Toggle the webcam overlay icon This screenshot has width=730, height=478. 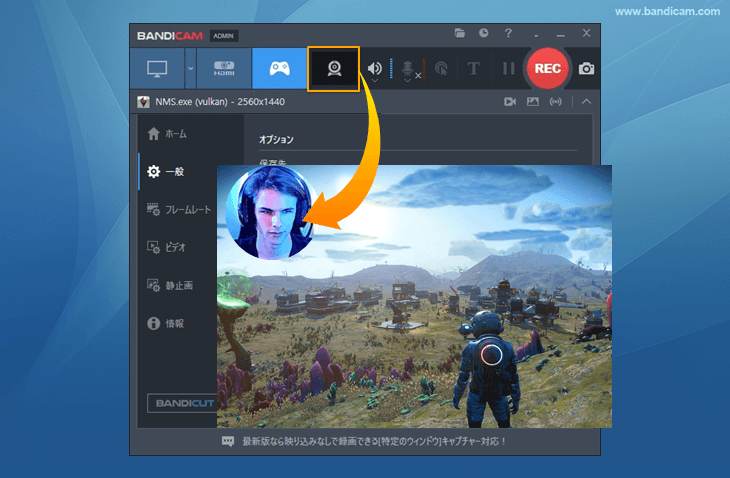[x=334, y=68]
